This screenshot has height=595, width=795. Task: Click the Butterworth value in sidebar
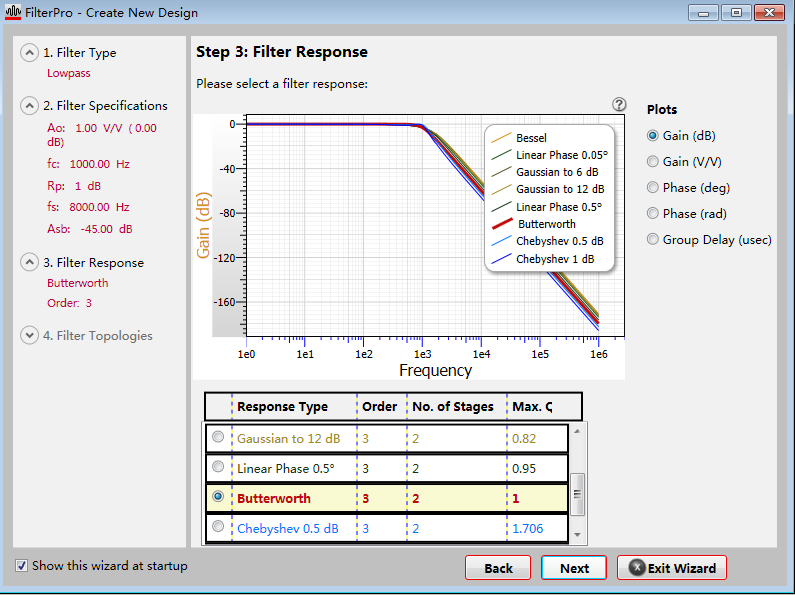78,283
